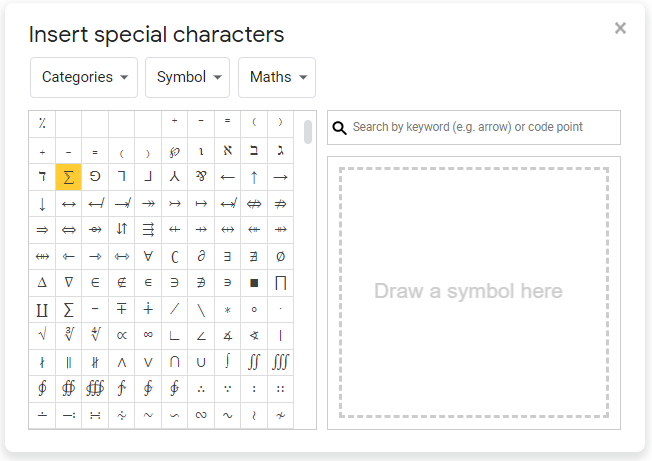Open the Maths subcategory dropdown
This screenshot has width=652, height=461.
[276, 77]
